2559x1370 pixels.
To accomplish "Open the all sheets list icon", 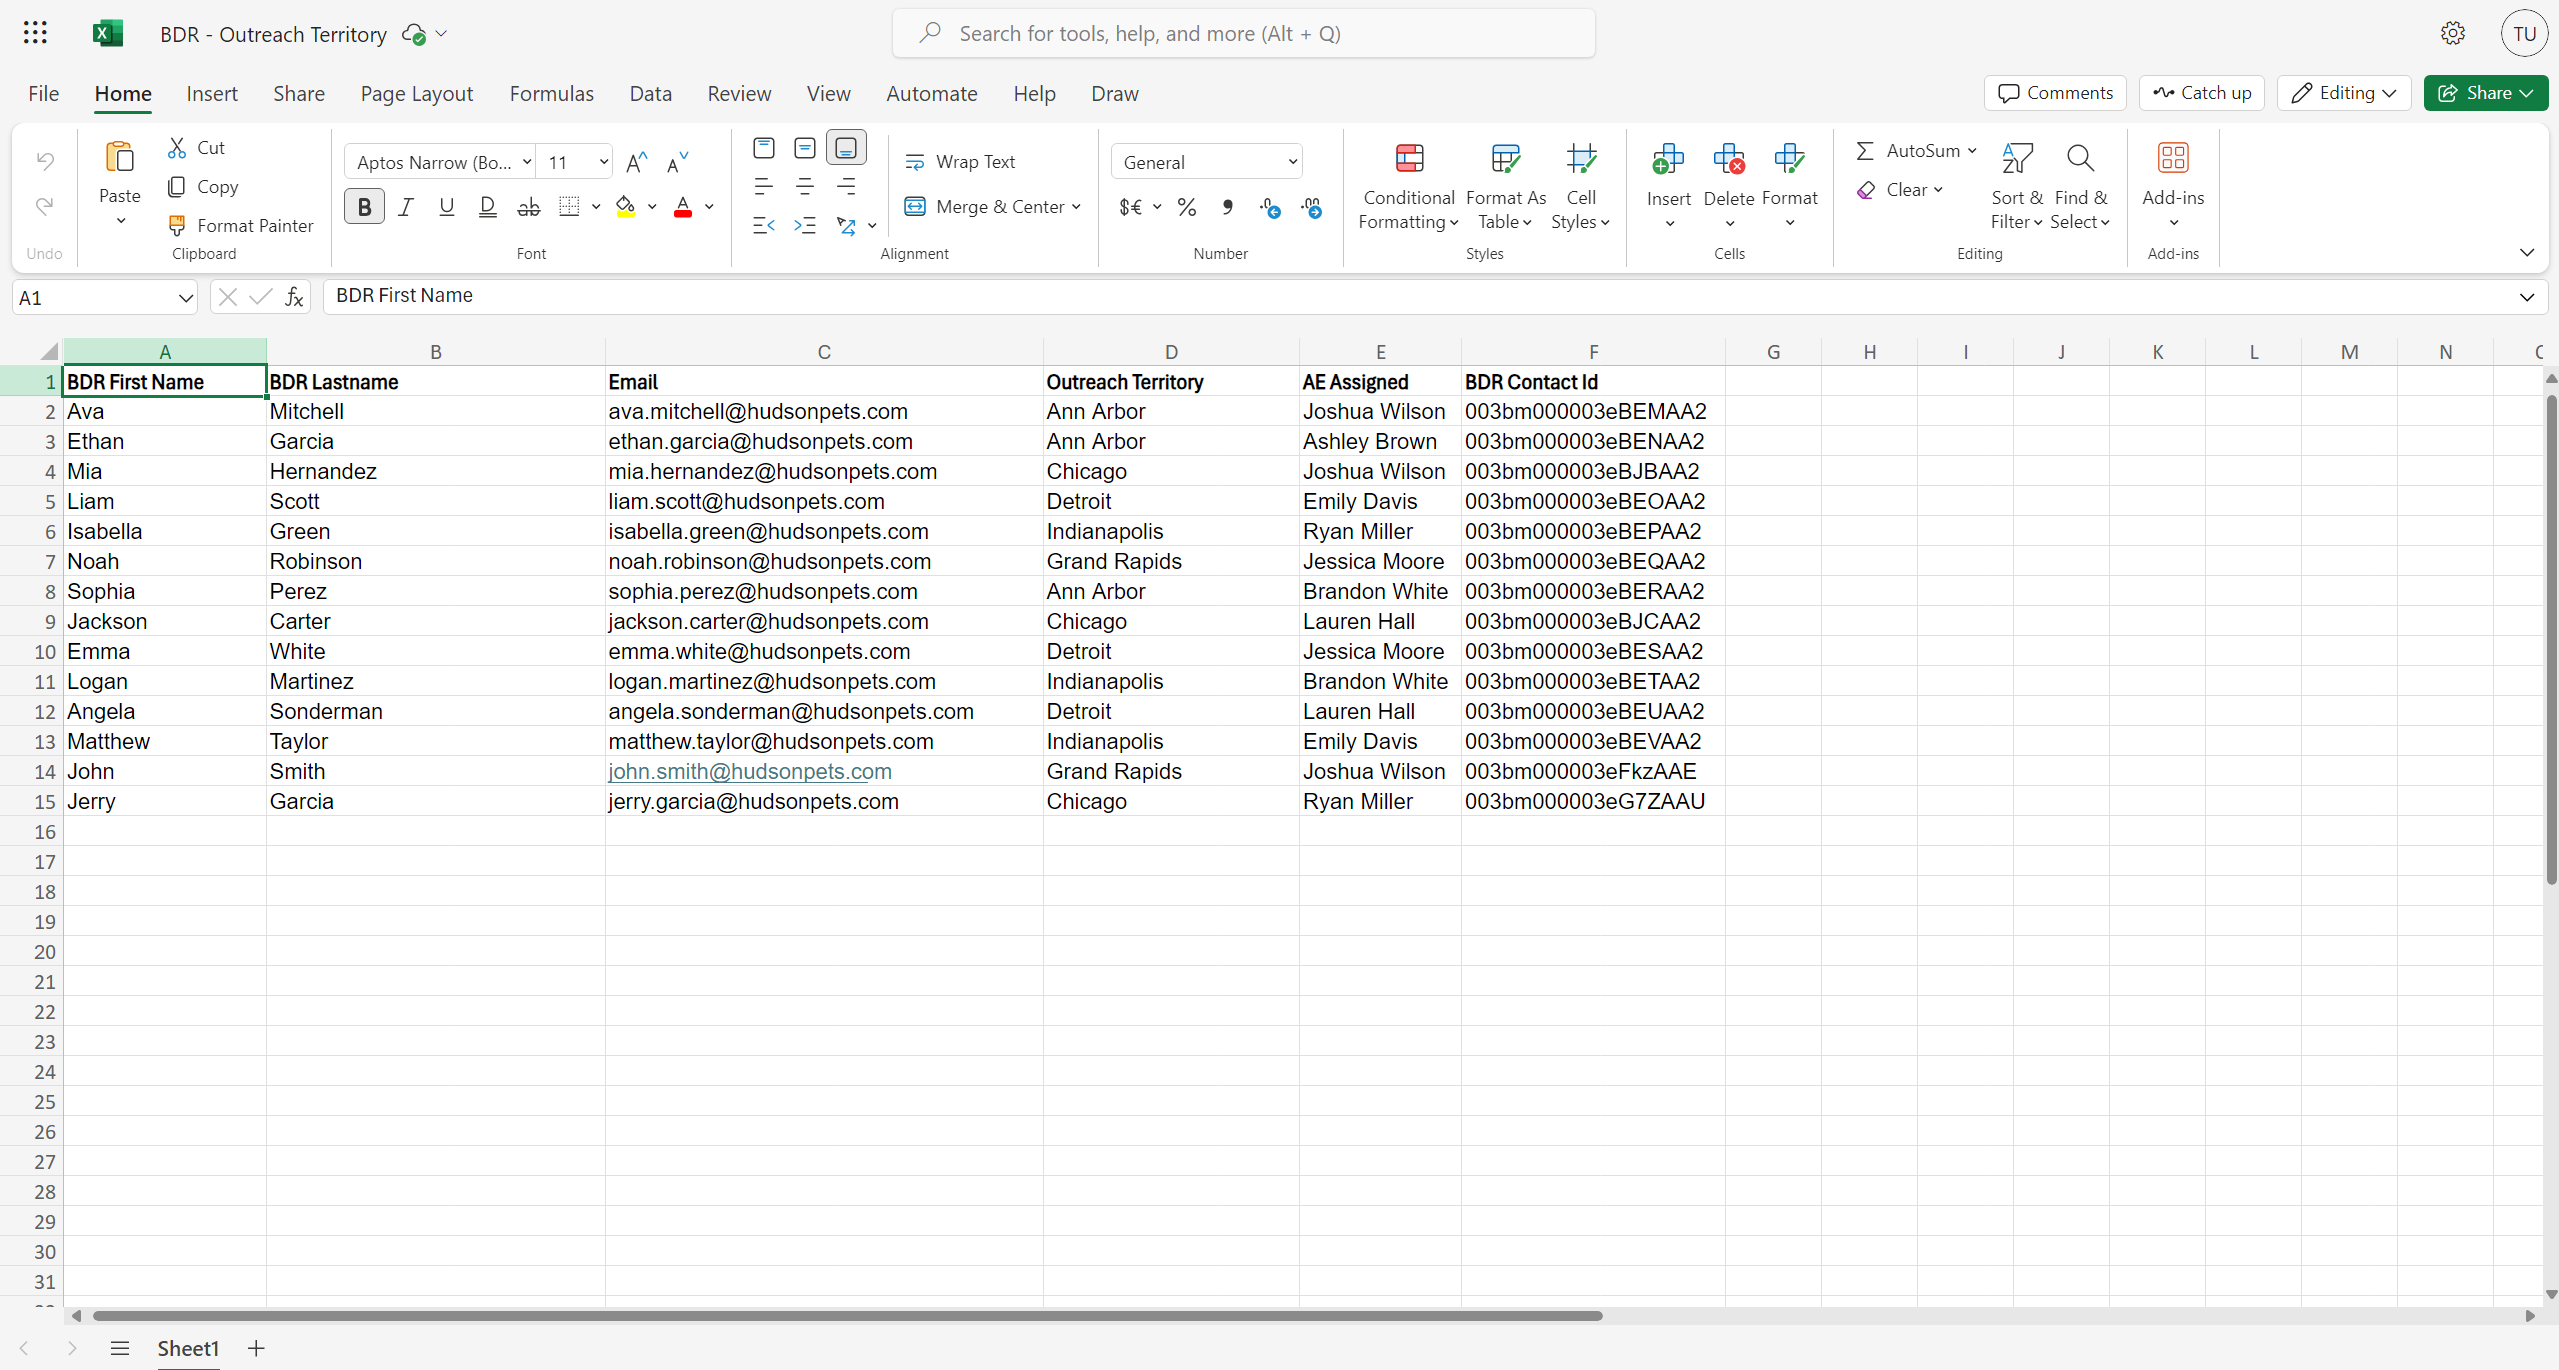I will 120,1348.
